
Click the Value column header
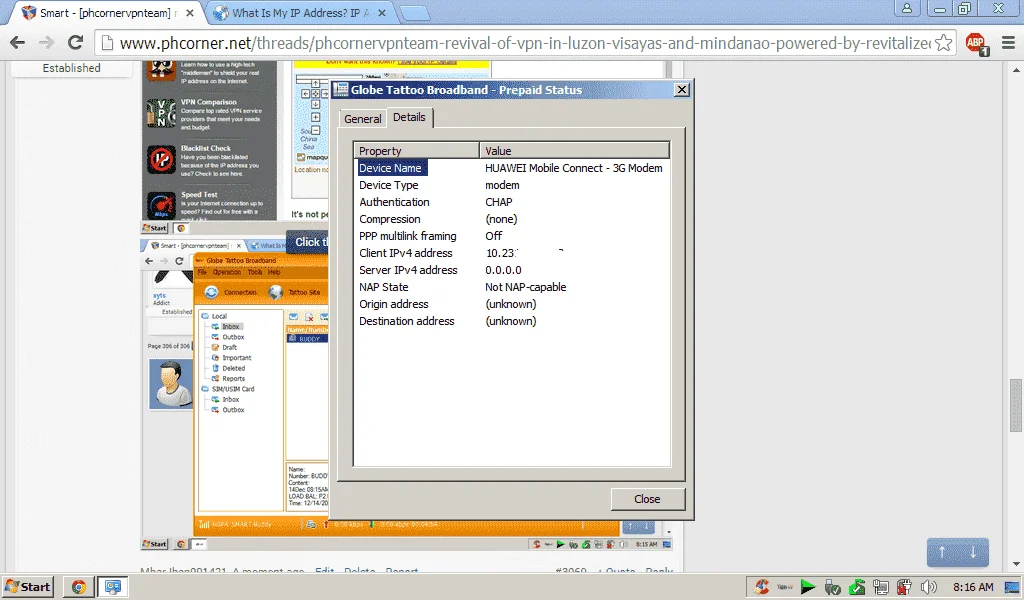575,151
